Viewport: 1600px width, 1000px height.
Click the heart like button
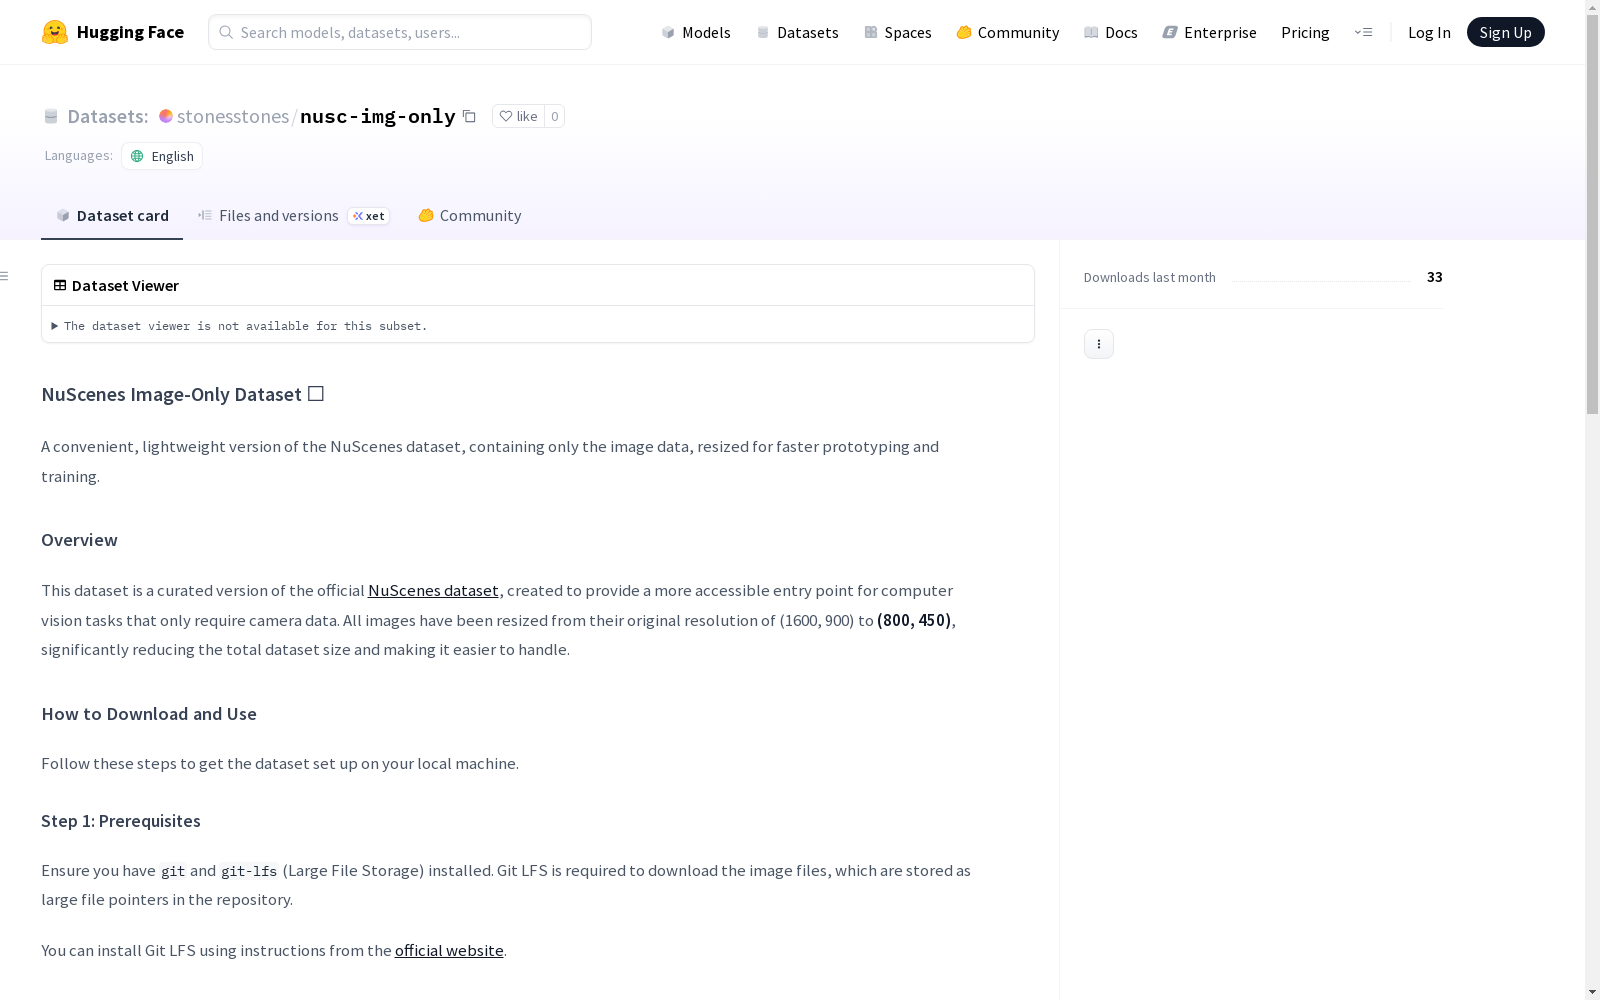518,116
